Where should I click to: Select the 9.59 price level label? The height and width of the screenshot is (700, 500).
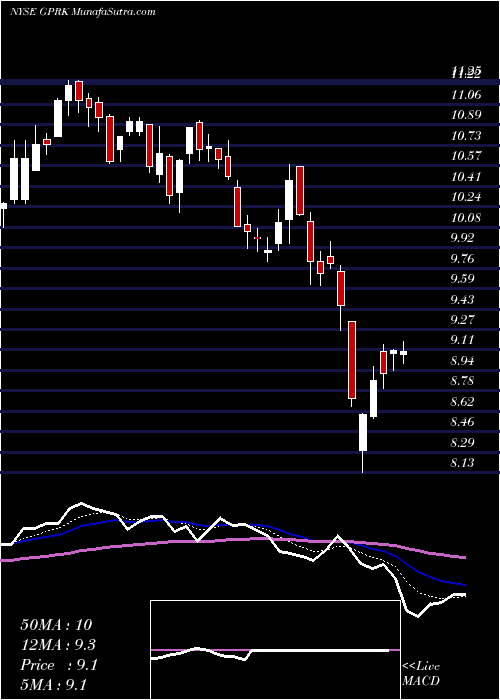(x=462, y=279)
